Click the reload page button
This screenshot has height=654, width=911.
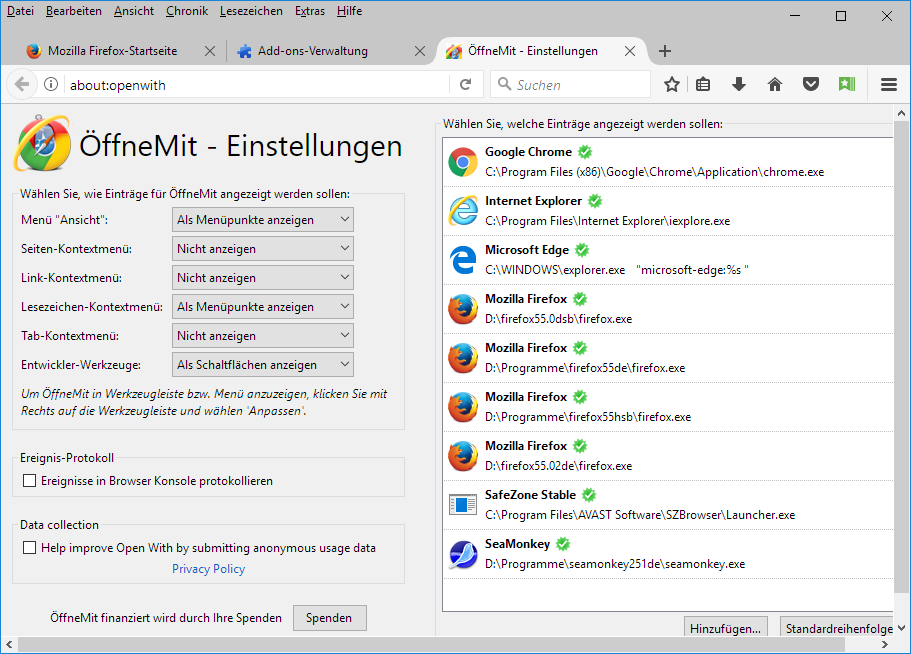(465, 85)
